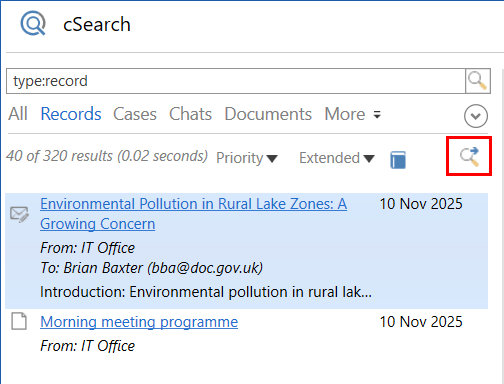Image resolution: width=504 pixels, height=384 pixels.
Task: Switch to the Chats tab
Action: pos(190,114)
